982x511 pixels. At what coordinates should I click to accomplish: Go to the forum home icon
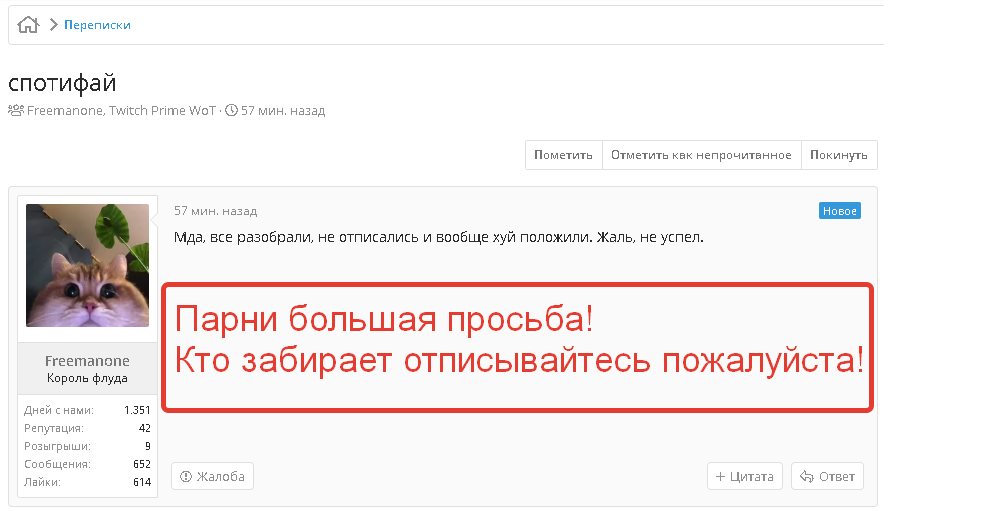click(x=28, y=25)
